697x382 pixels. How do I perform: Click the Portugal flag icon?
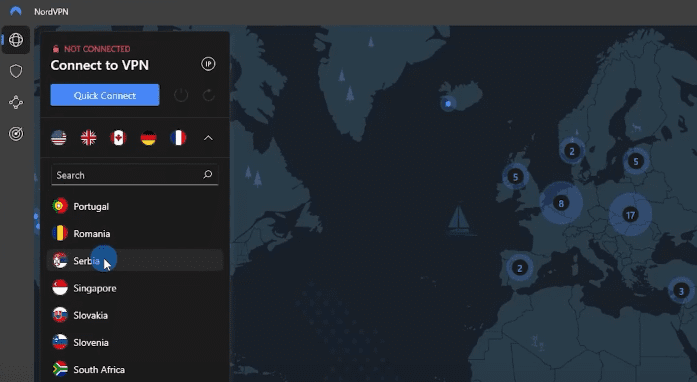coord(60,206)
